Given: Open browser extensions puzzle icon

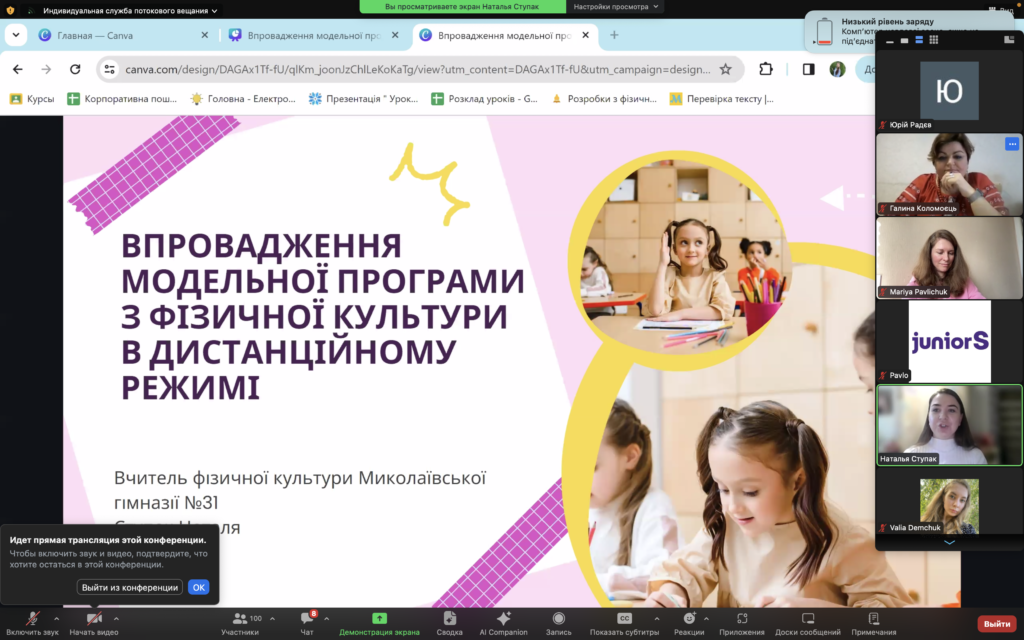Looking at the screenshot, I should pos(765,69).
